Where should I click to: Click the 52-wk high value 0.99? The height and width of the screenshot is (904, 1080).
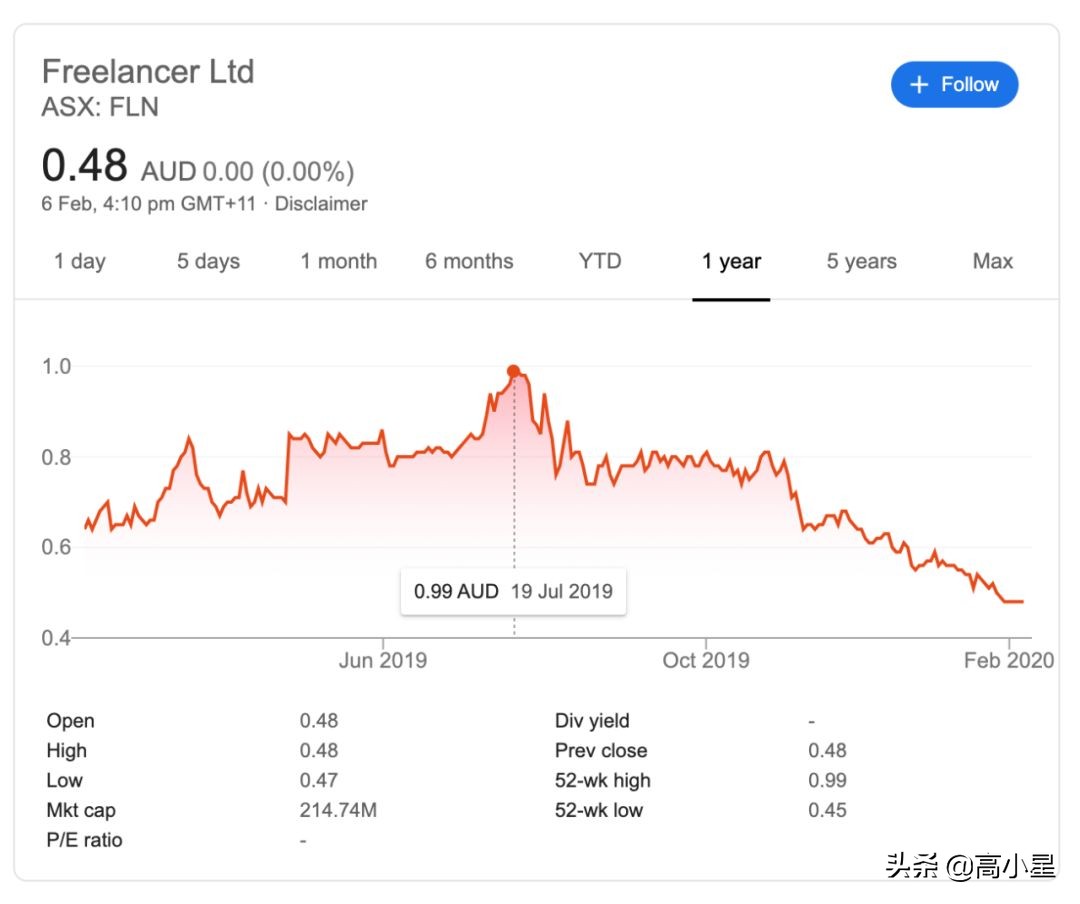pyautogui.click(x=828, y=780)
